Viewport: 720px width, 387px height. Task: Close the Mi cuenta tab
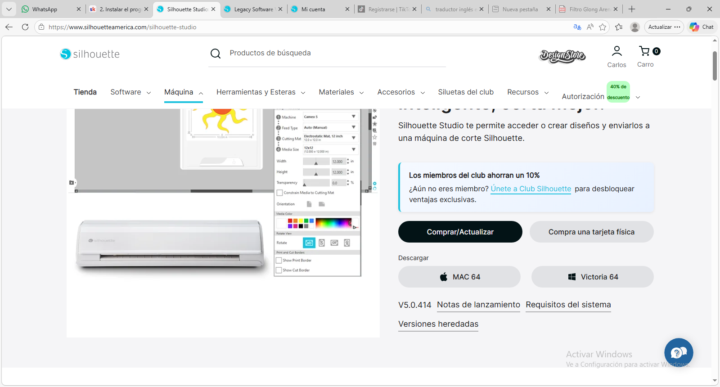[x=347, y=9]
